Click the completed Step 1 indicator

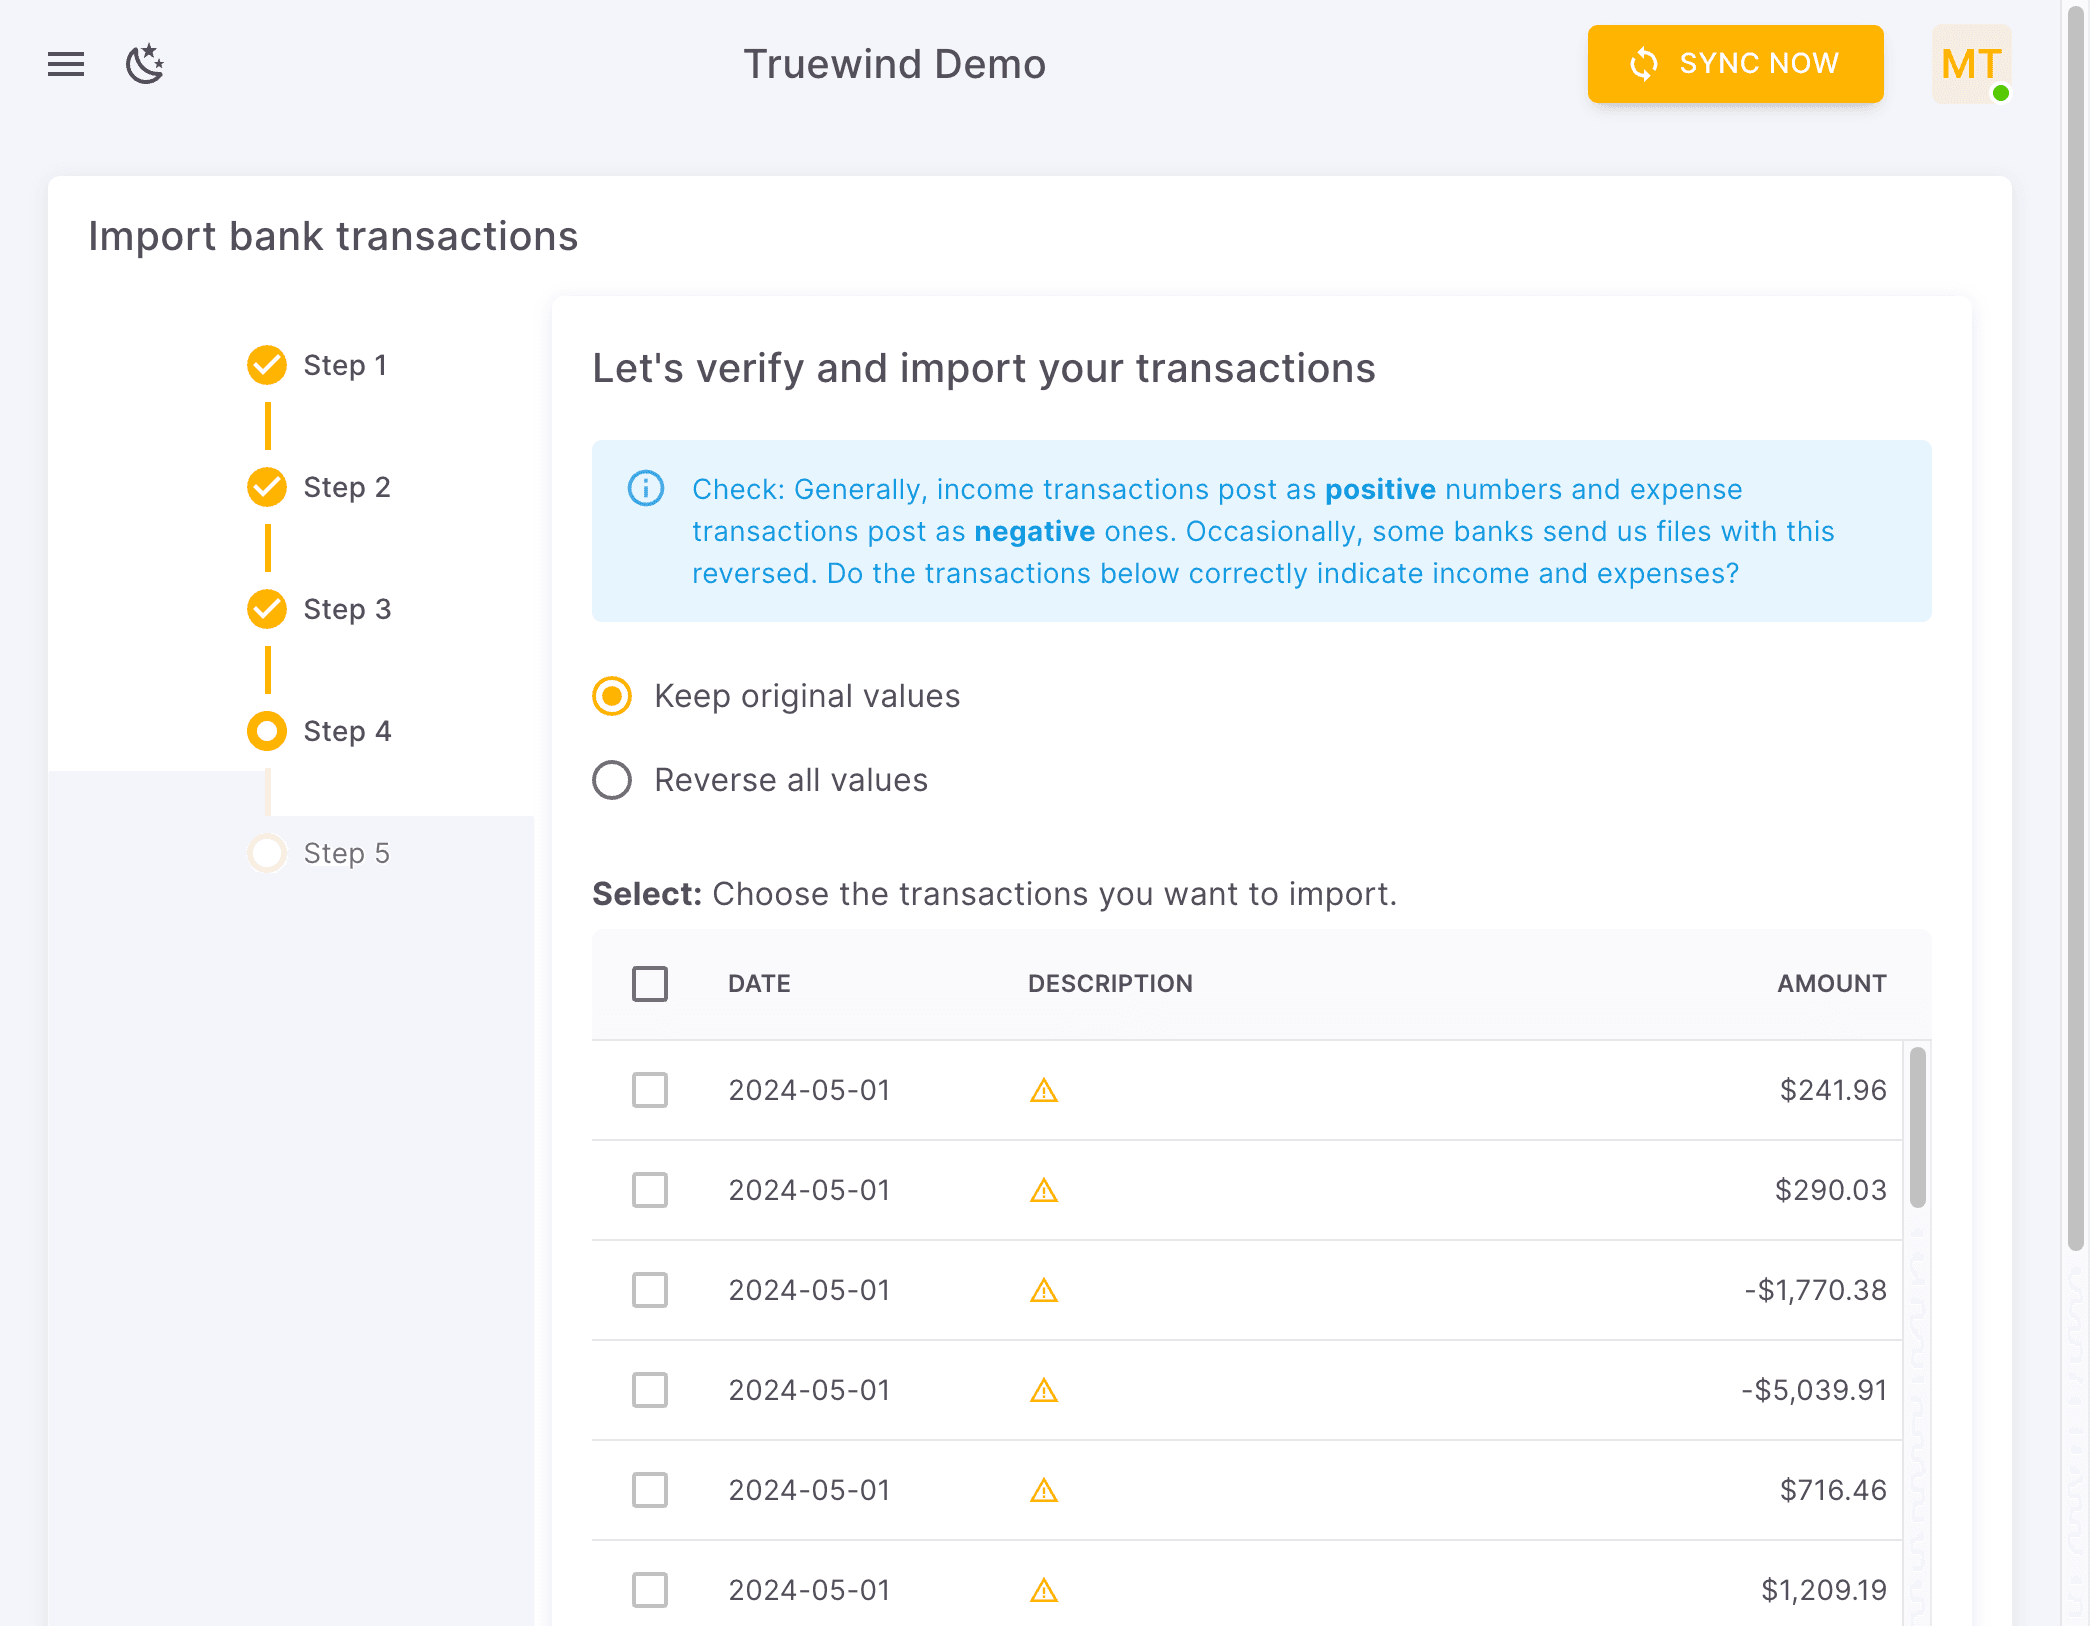265,365
